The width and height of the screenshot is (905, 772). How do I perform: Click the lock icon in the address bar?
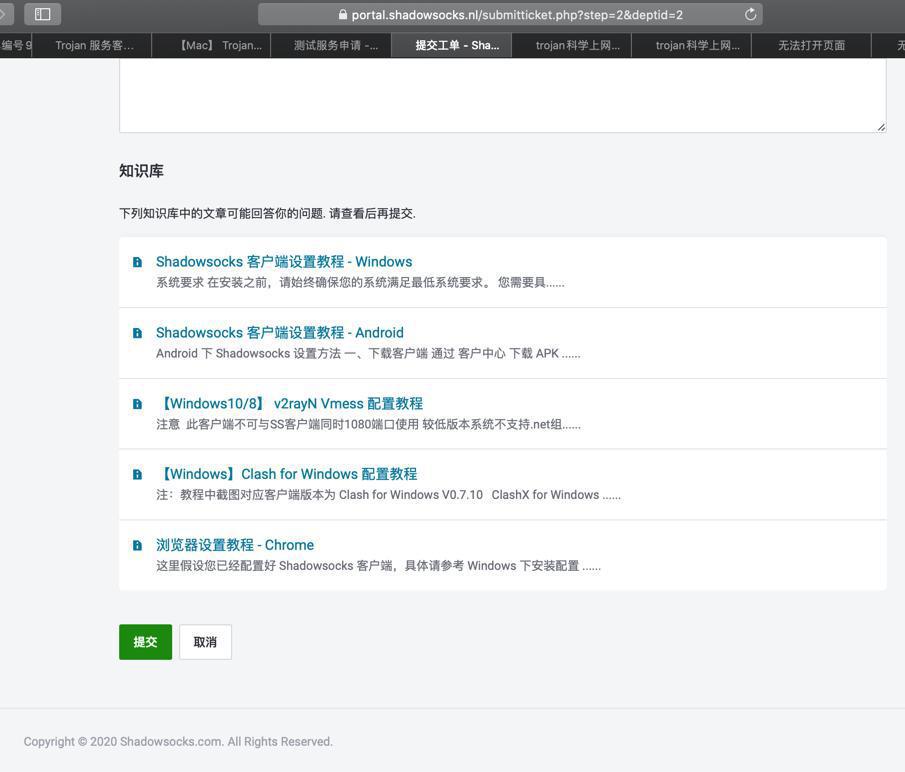pyautogui.click(x=343, y=14)
